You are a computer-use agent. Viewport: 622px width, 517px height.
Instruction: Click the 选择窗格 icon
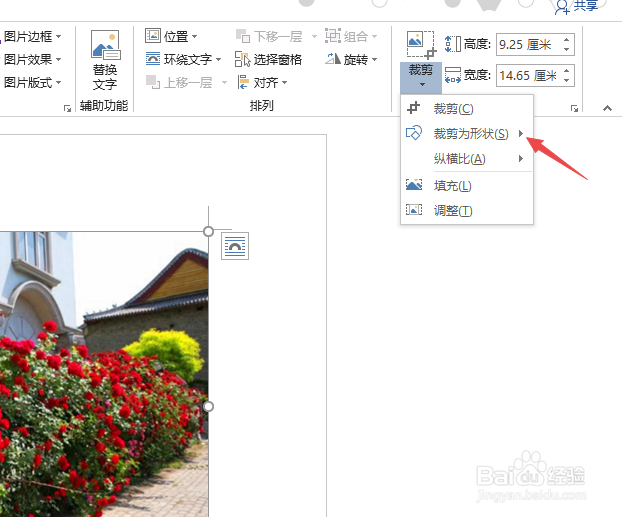(242, 59)
